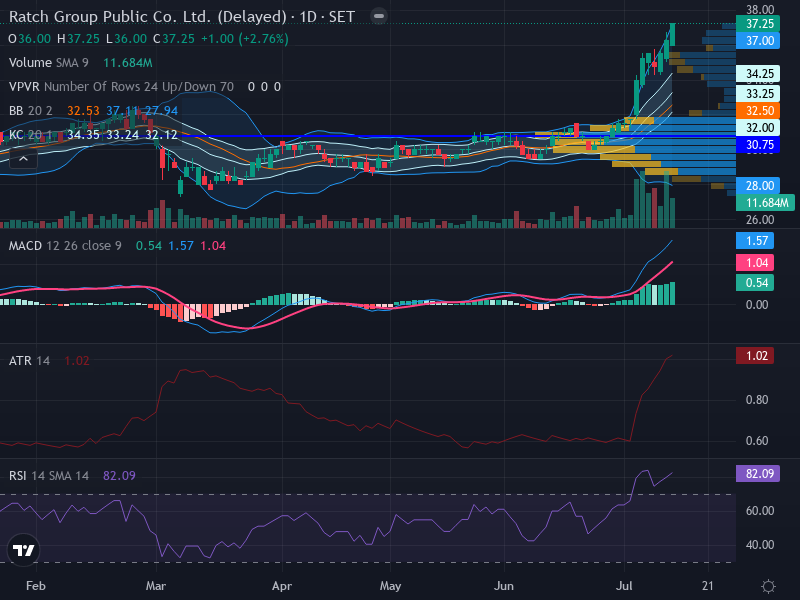This screenshot has width=800, height=600.
Task: Click the Jun label on time axis
Action: pyautogui.click(x=504, y=586)
